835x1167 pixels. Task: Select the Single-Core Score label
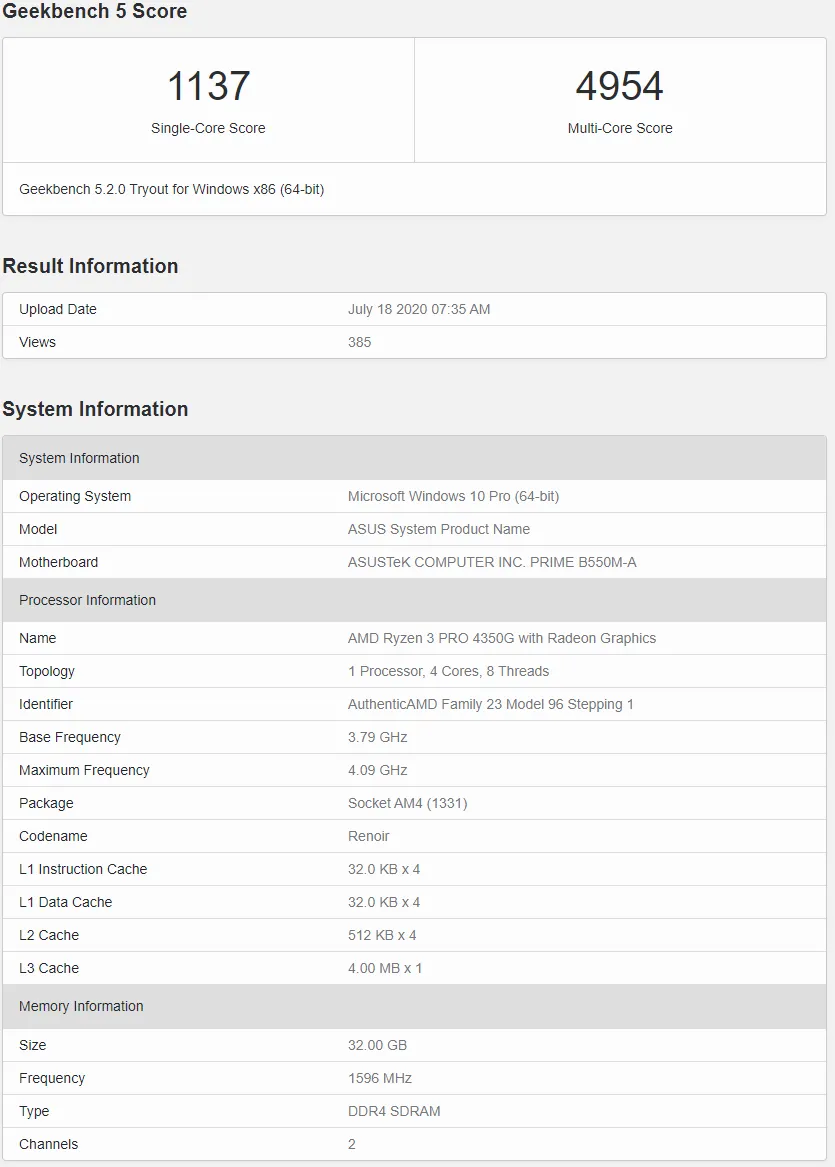click(x=208, y=128)
